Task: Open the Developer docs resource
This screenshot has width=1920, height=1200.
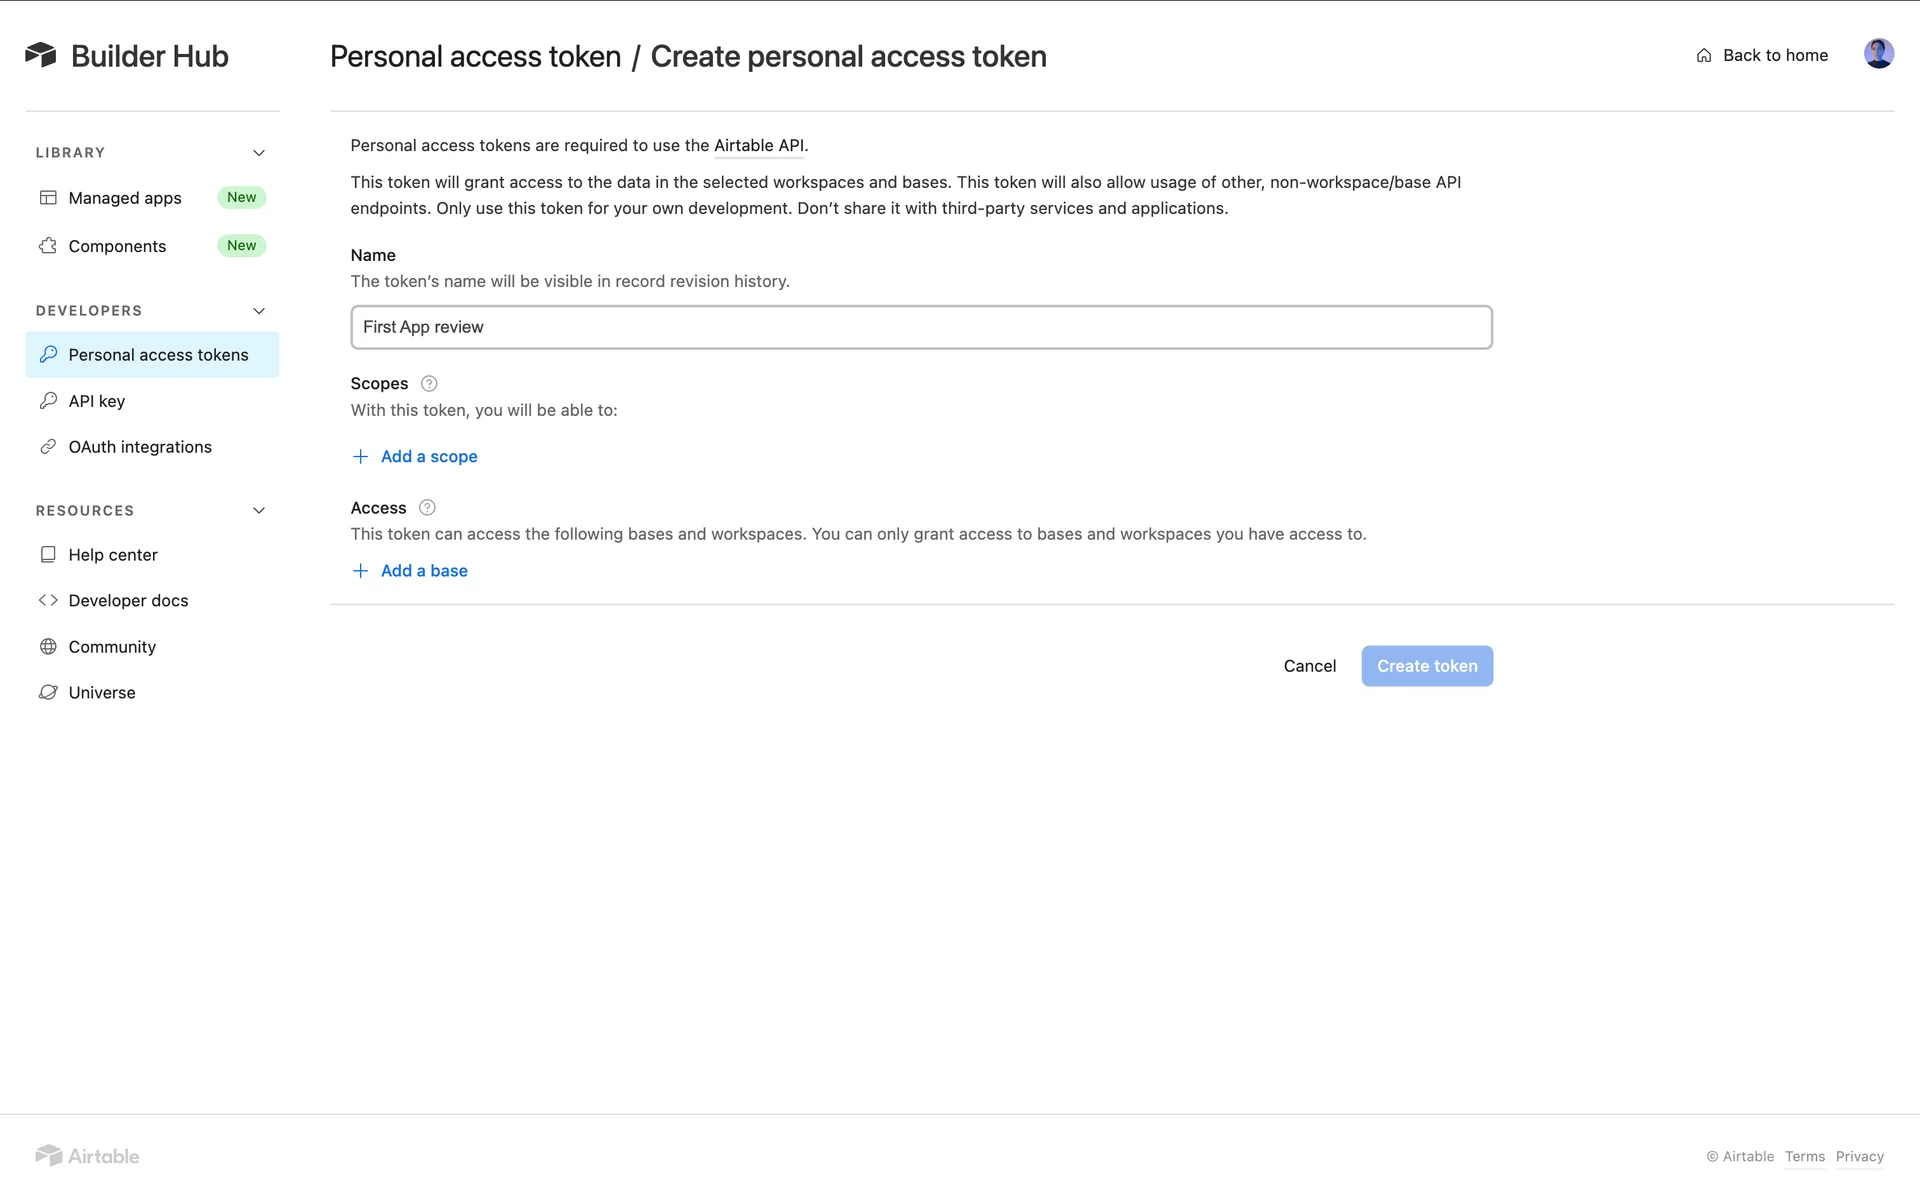Action: tap(128, 601)
